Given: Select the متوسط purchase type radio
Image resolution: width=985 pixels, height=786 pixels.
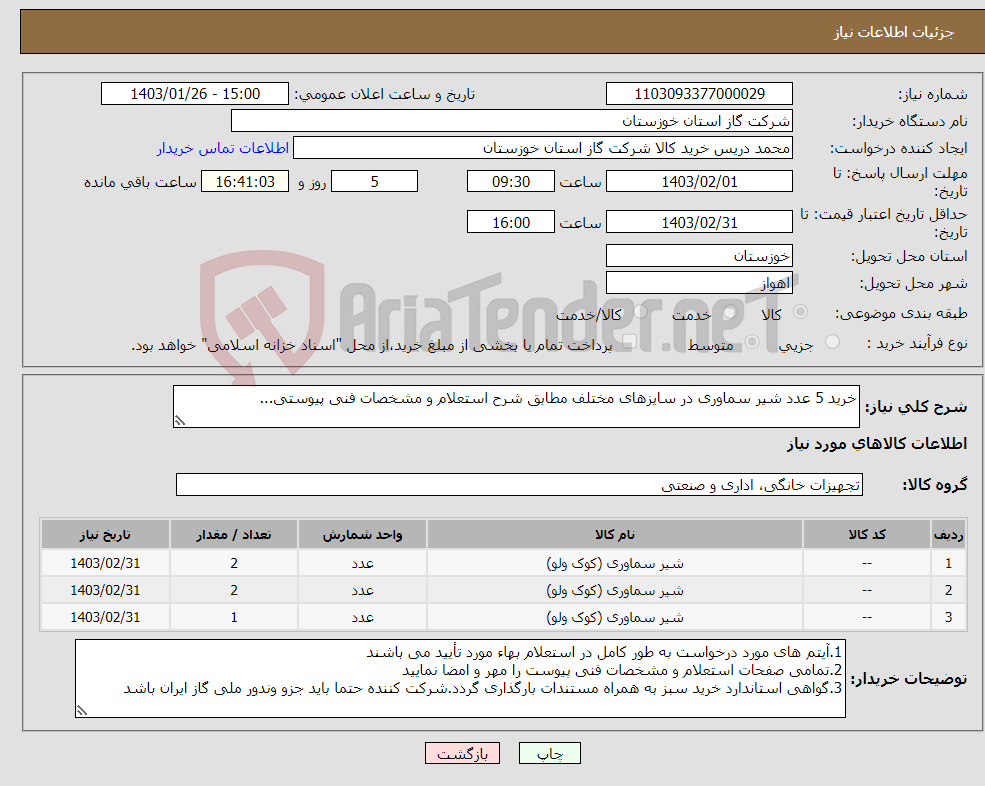Looking at the screenshot, I should pos(752,342).
